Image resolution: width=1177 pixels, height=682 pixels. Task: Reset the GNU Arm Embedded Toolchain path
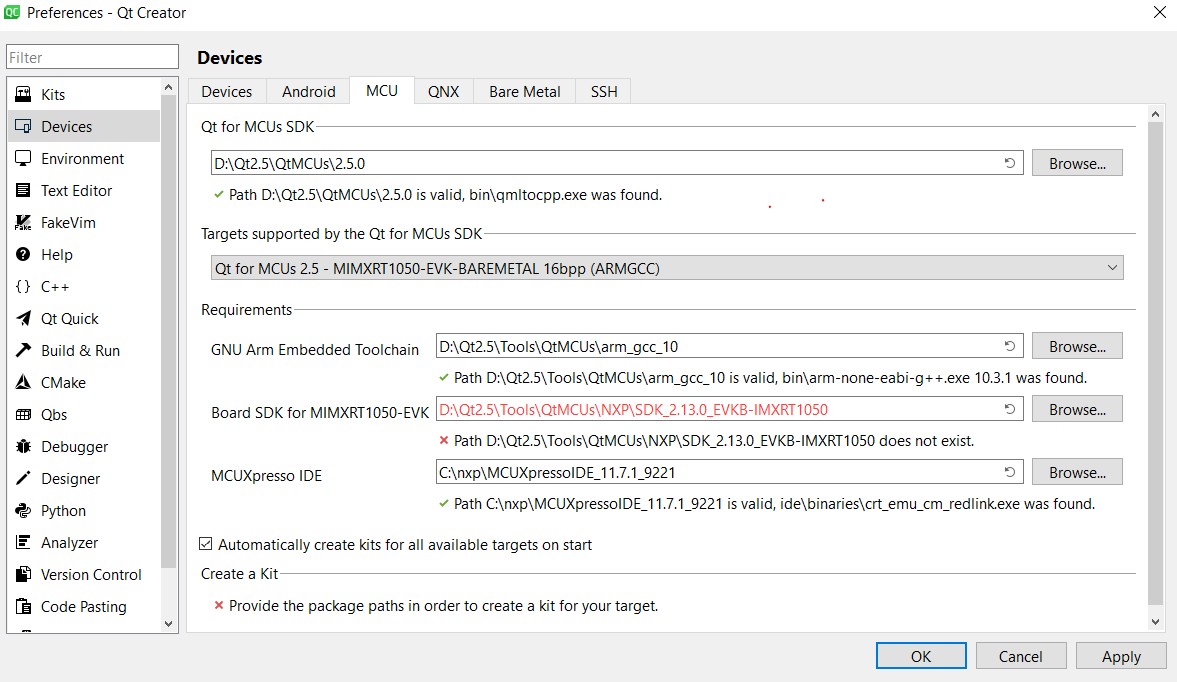pos(1010,346)
